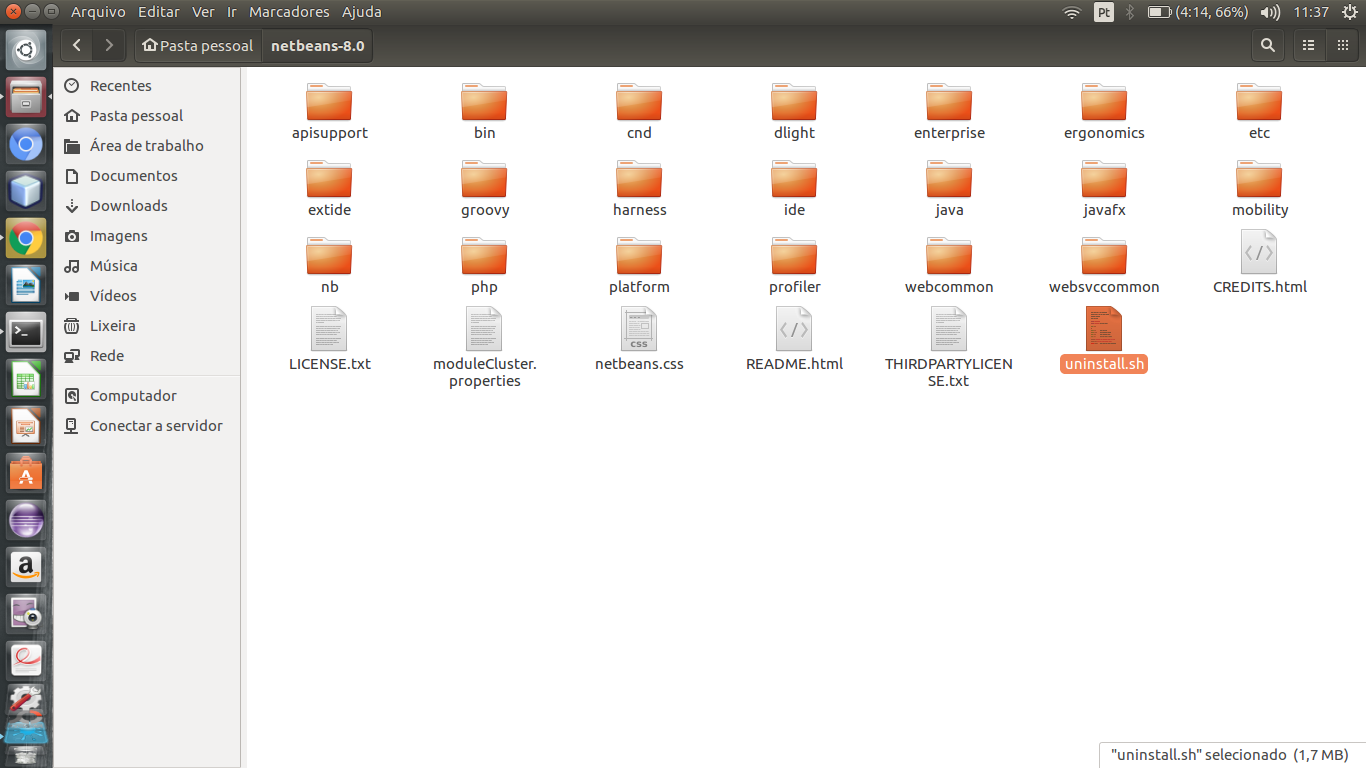The width and height of the screenshot is (1366, 768).
Task: Open the Ajuda menu
Action: tap(361, 12)
